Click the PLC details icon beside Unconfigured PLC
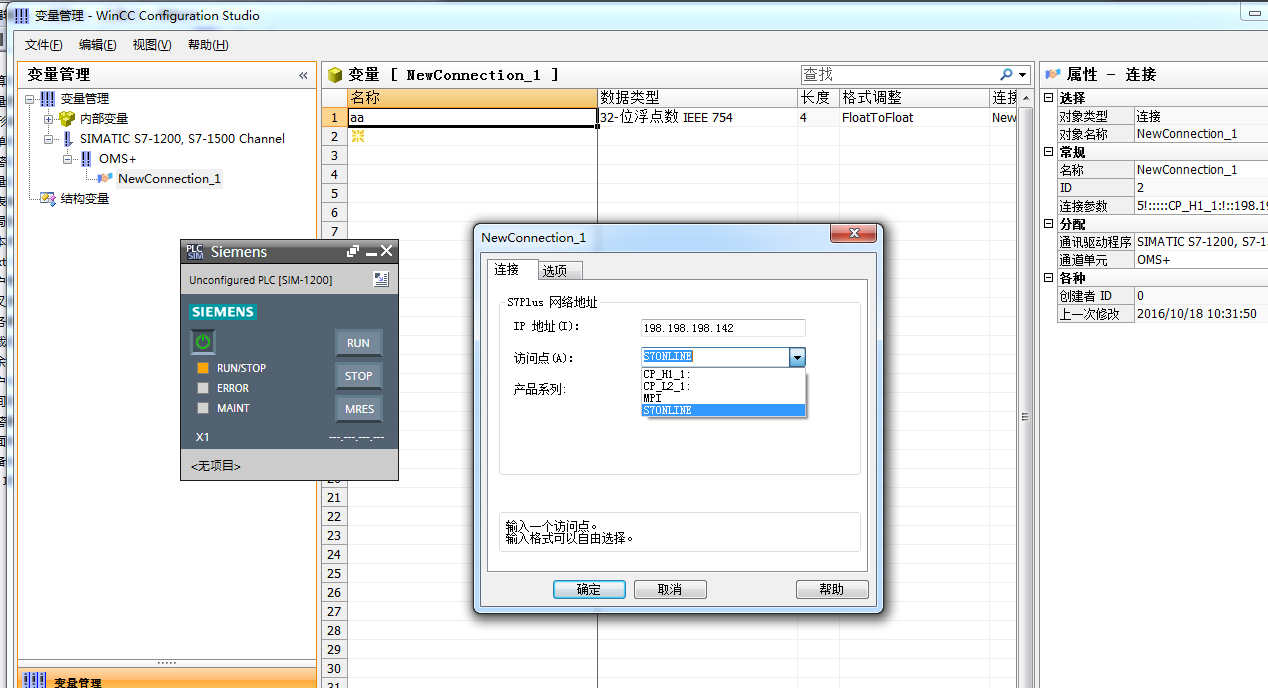 (380, 279)
